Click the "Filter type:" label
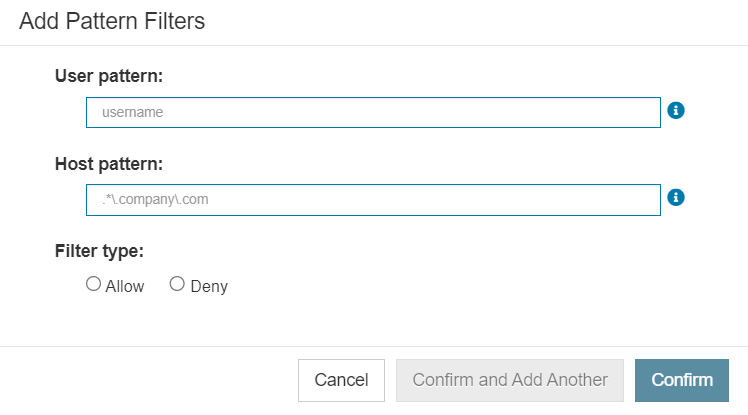Image resolution: width=748 pixels, height=415 pixels. [x=99, y=251]
